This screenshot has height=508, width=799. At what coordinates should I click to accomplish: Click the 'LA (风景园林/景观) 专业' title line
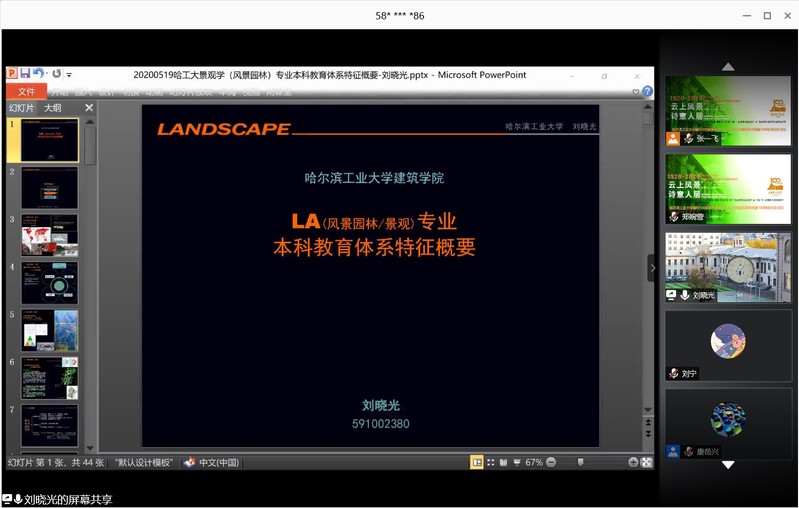[374, 222]
